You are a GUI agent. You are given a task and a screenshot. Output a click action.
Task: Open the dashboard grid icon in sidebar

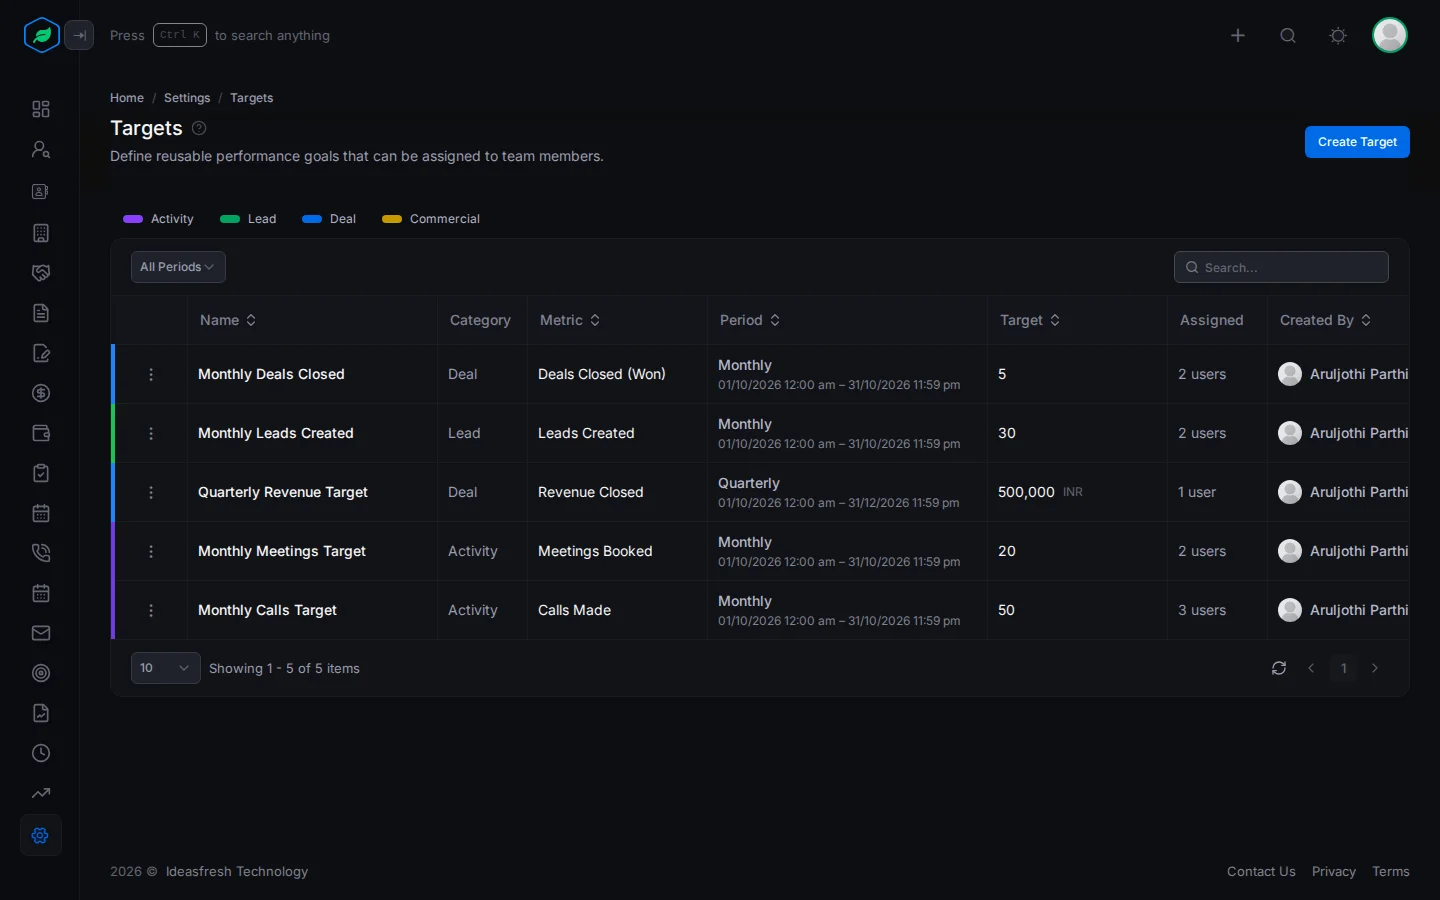41,109
